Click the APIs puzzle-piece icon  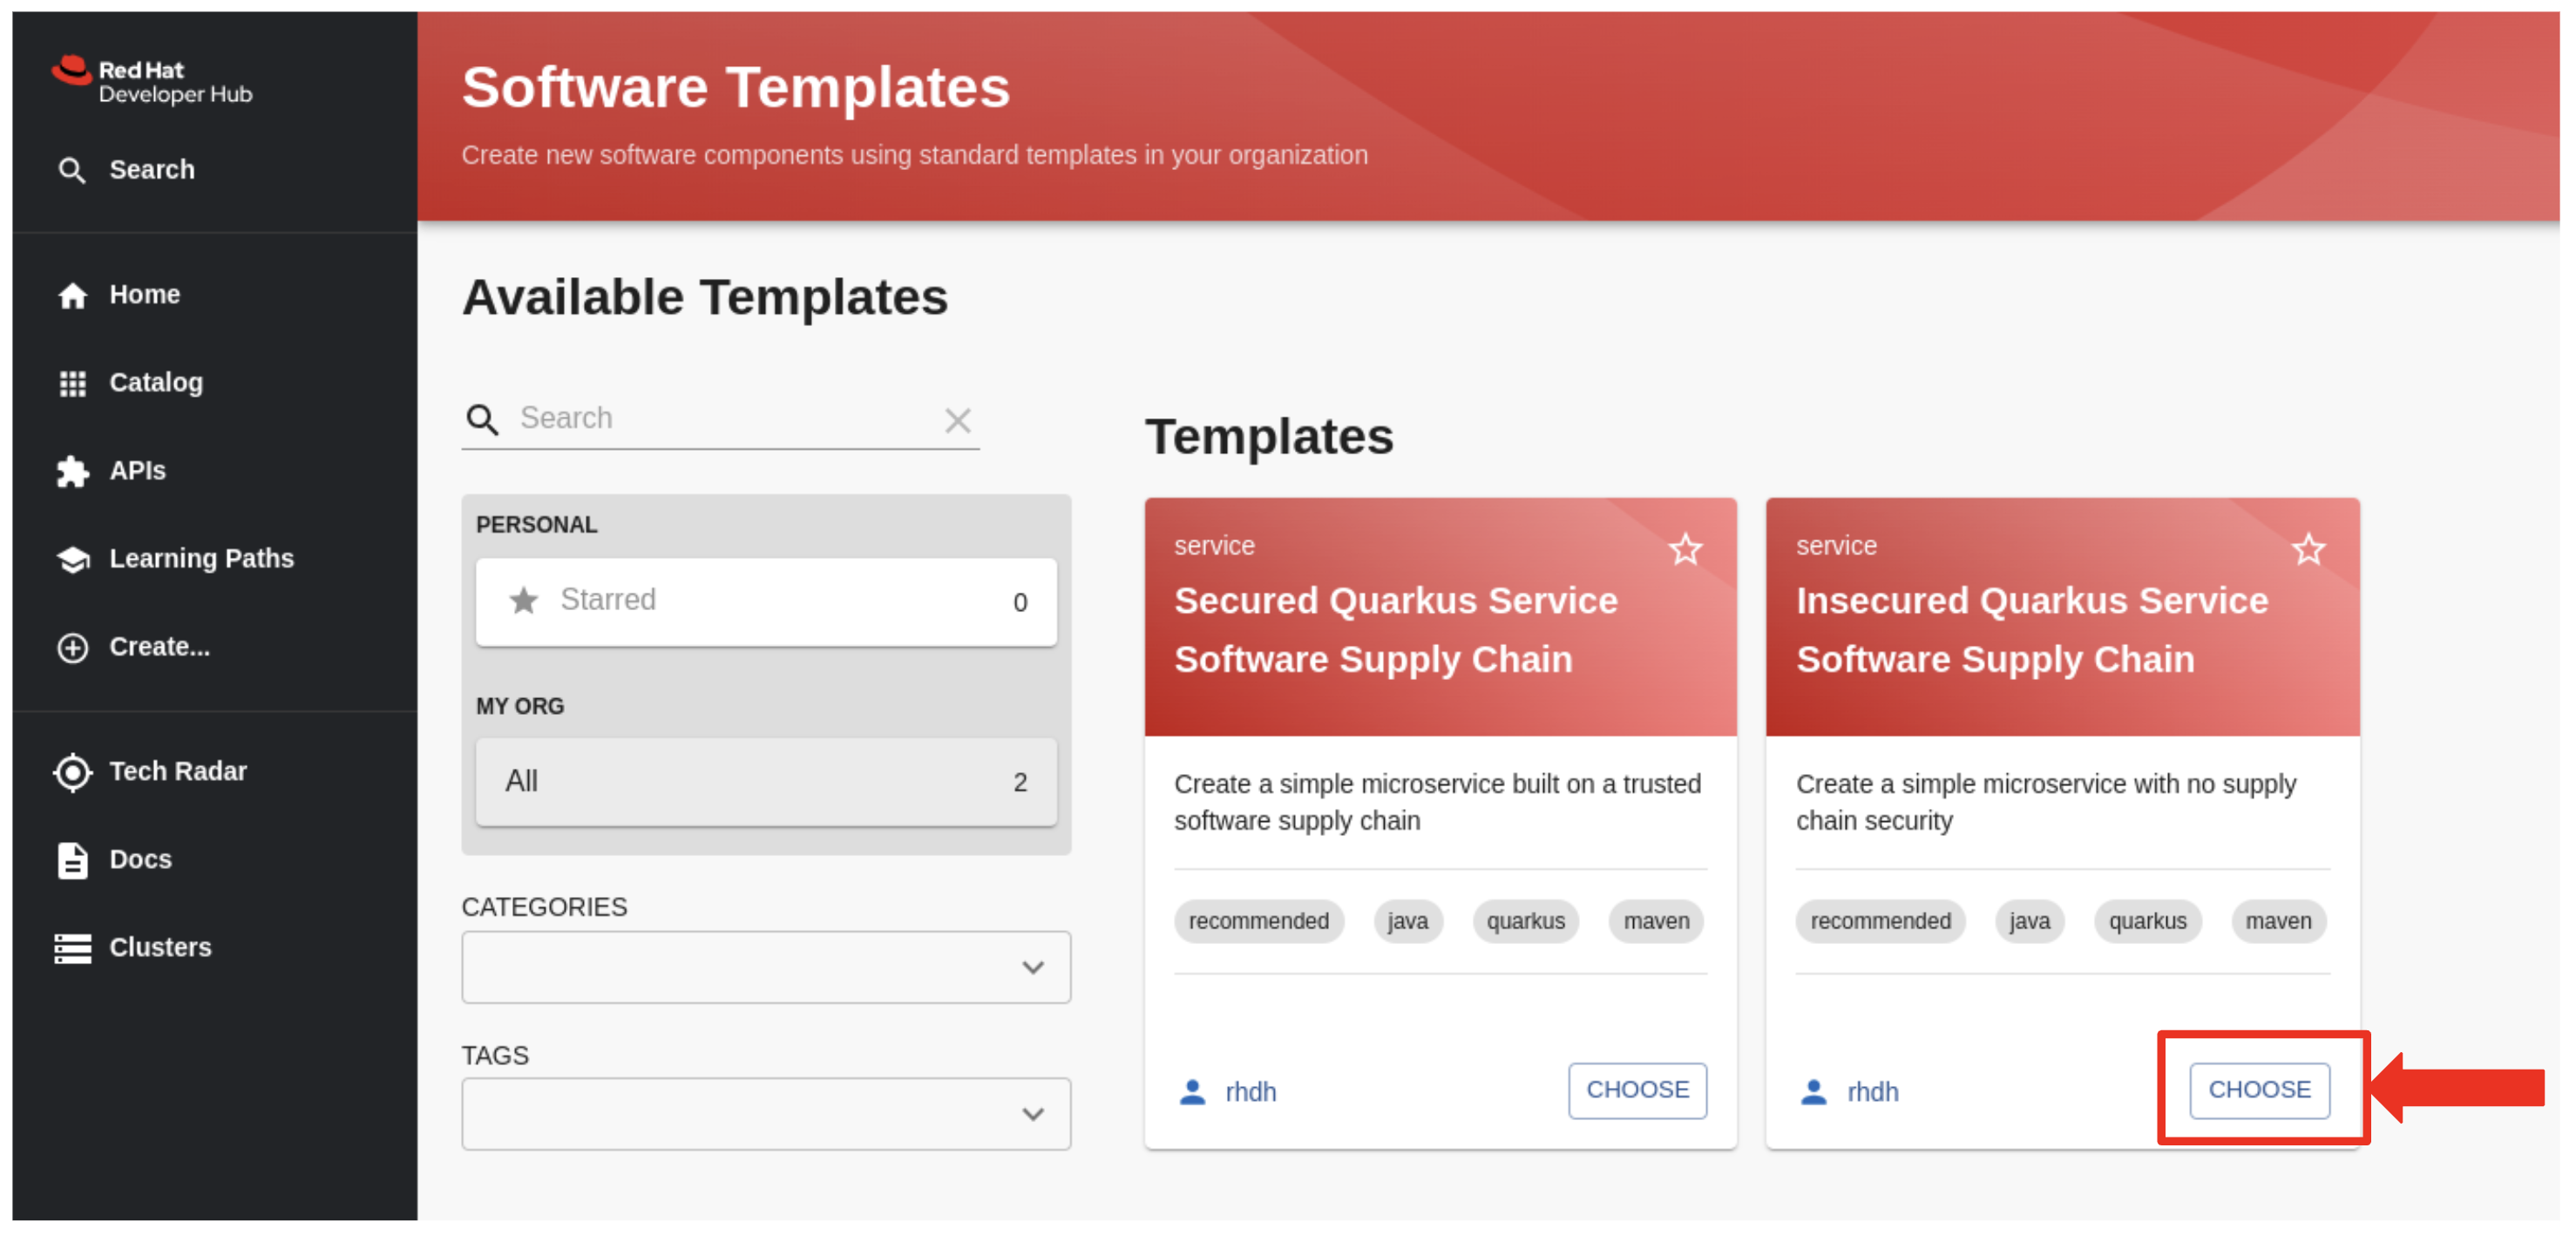coord(72,471)
